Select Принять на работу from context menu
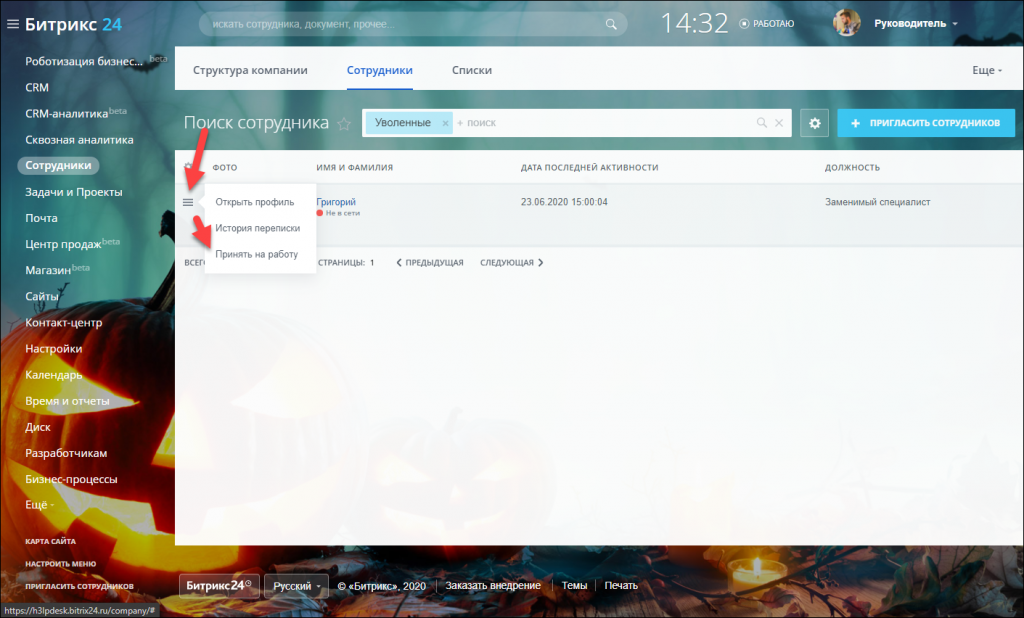This screenshot has width=1024, height=618. (x=257, y=254)
